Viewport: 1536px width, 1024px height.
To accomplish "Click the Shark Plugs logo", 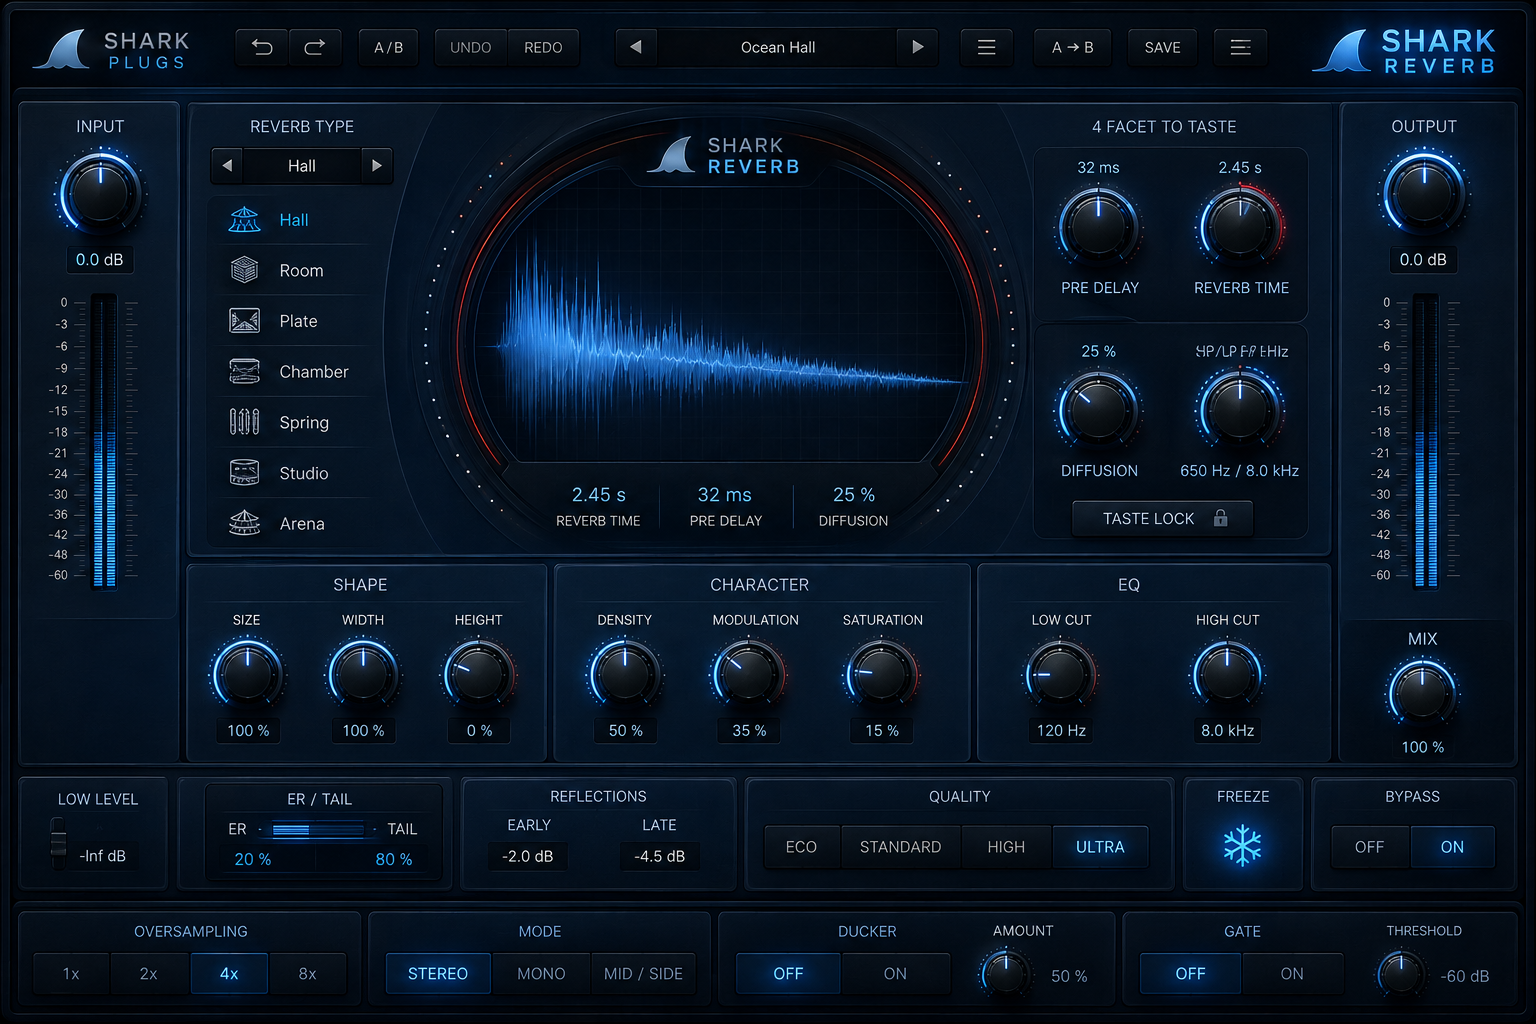I will pos(112,49).
